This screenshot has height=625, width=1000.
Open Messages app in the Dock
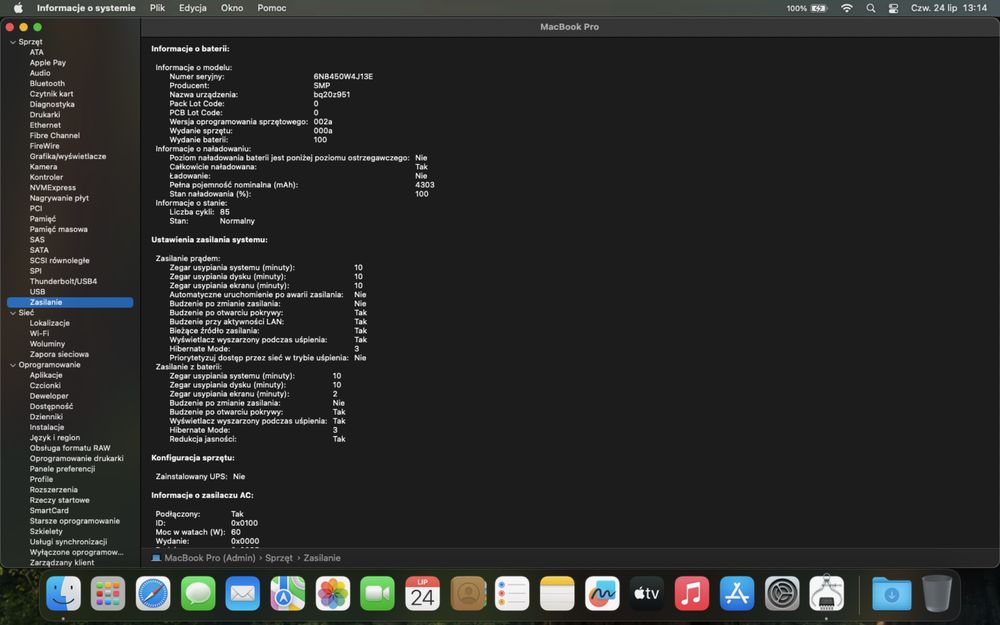tap(198, 594)
